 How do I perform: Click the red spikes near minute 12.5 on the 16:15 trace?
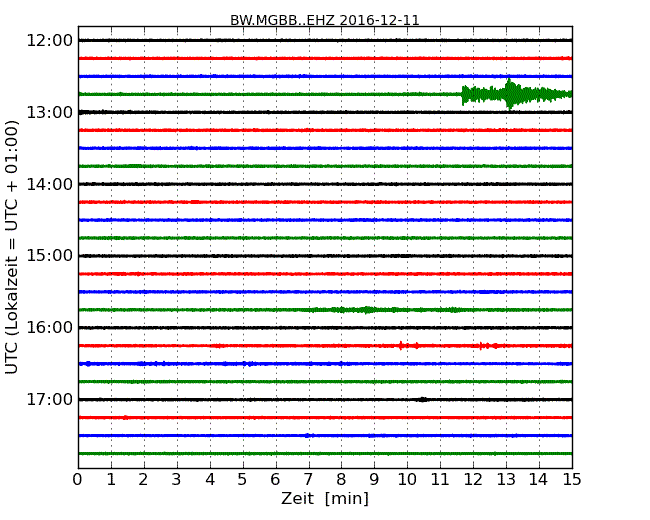coord(488,345)
